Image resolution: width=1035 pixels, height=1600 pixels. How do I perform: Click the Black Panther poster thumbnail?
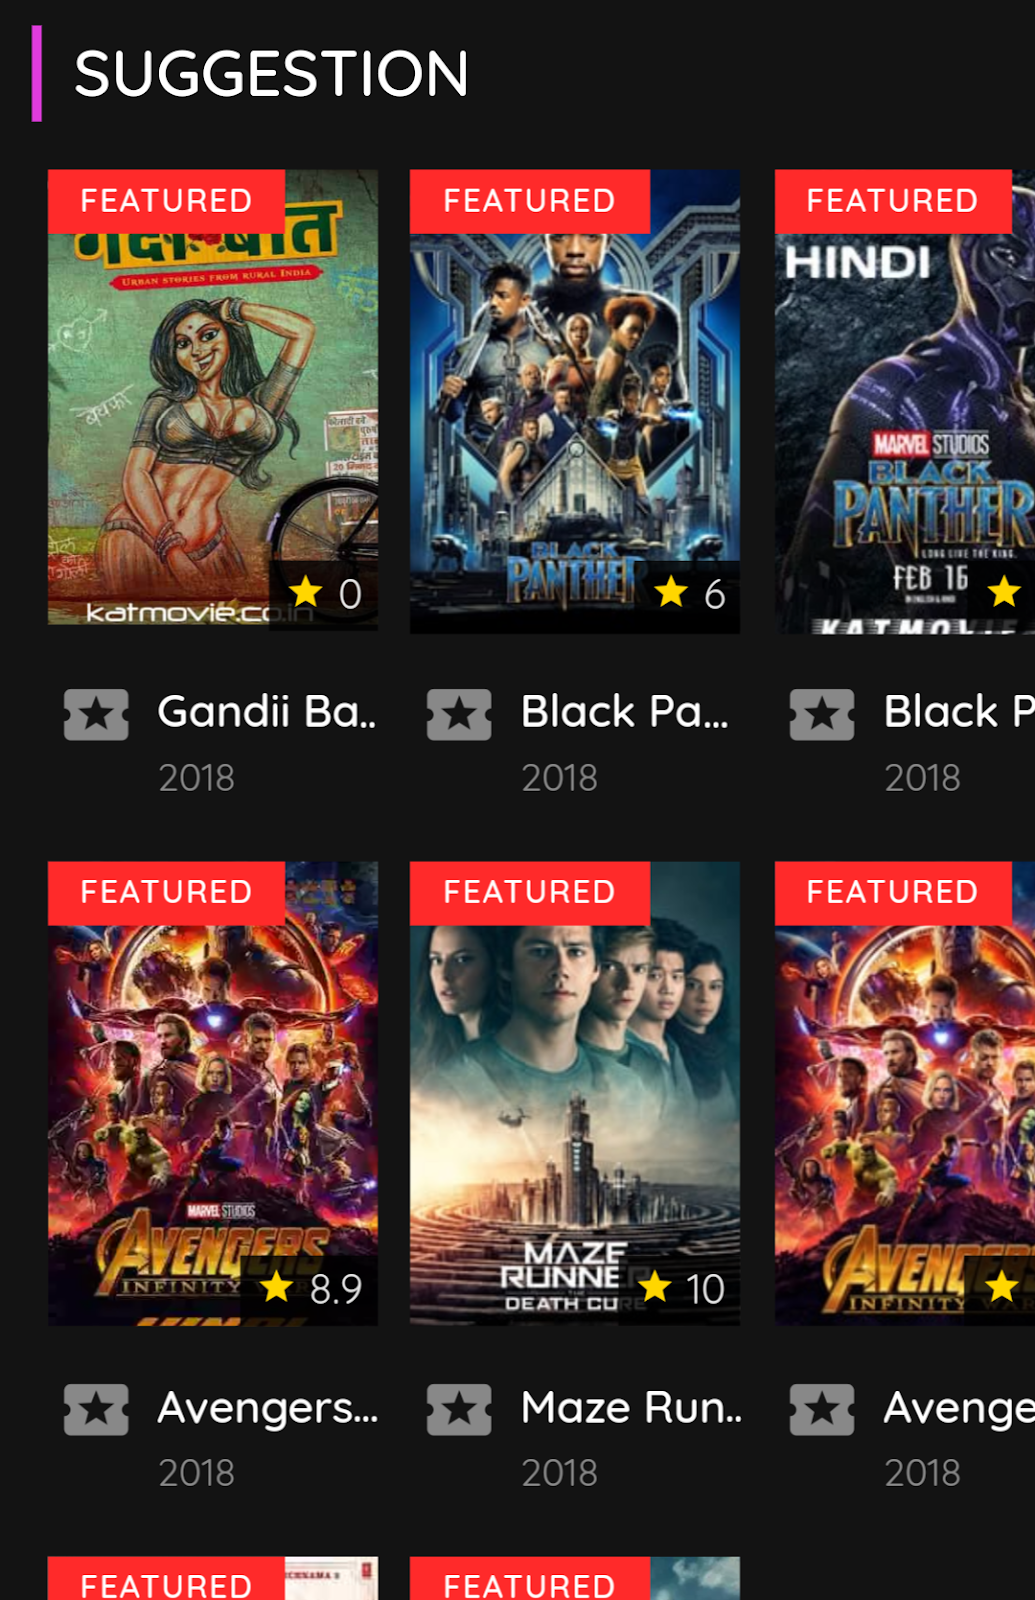[x=575, y=400]
